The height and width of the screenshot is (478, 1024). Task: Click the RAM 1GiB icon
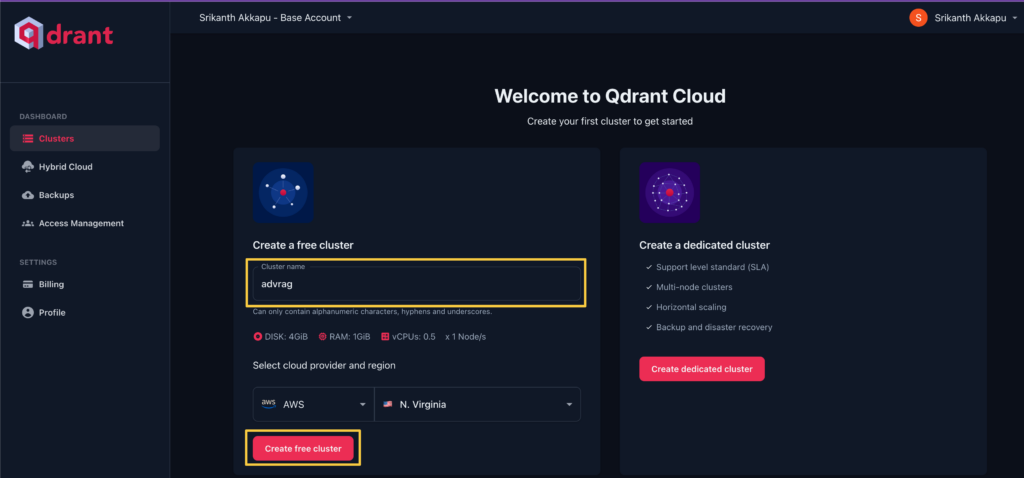tap(323, 337)
